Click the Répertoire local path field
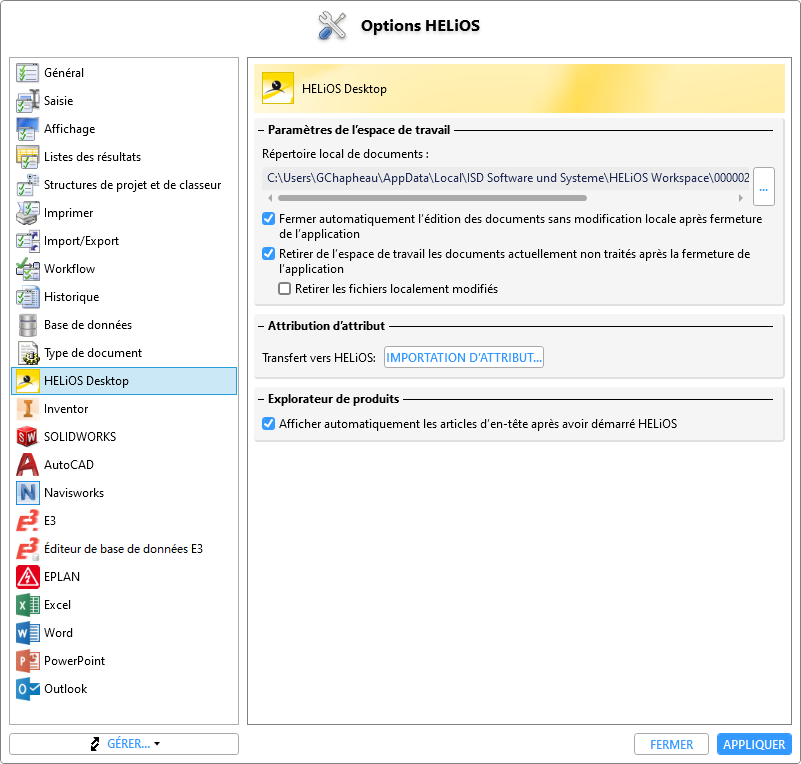 click(x=506, y=178)
